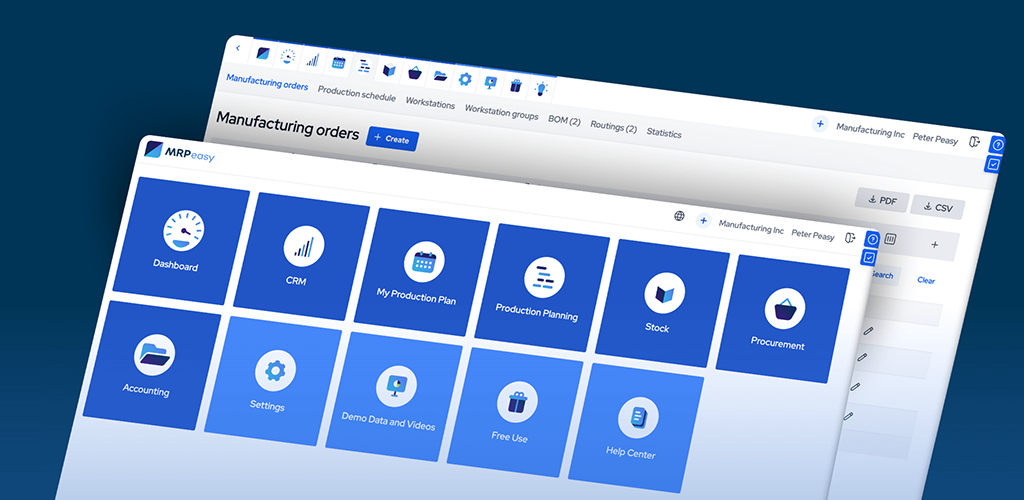
Task: Click the plus icon beside Manufacturing Inc in rear window
Action: click(820, 124)
